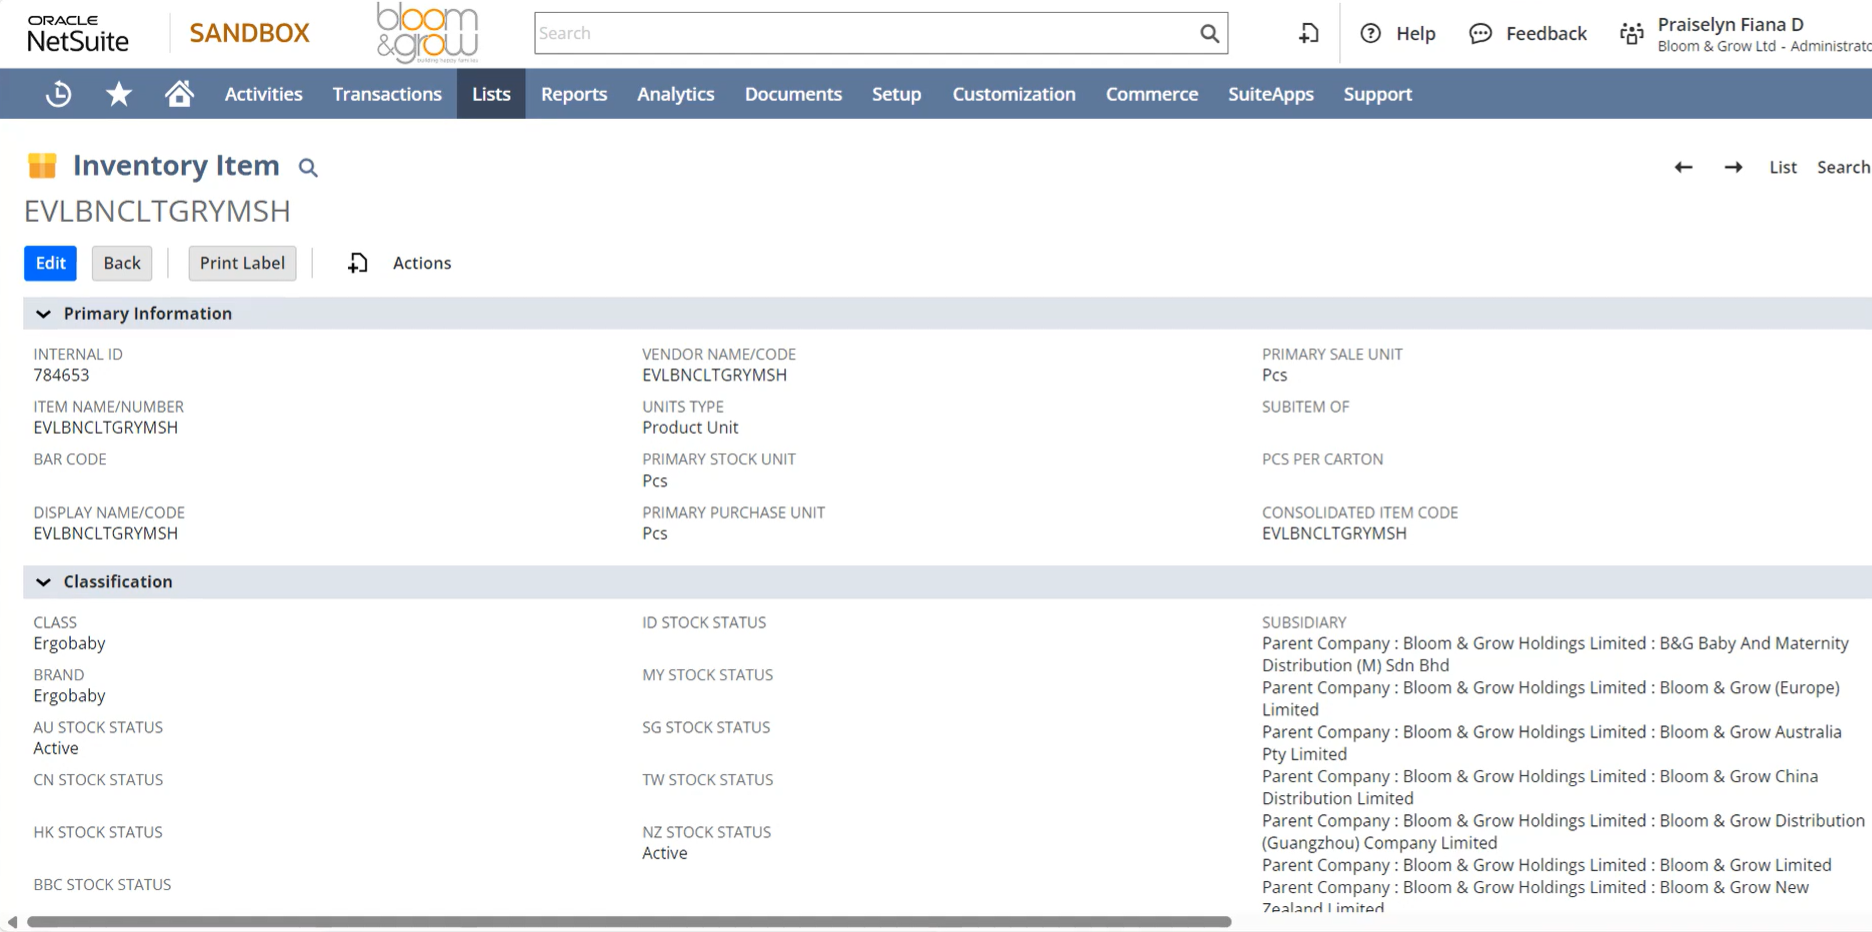Screen dimensions: 1872x932
Task: Click the Consolidated Item Code value
Action: 1334,534
